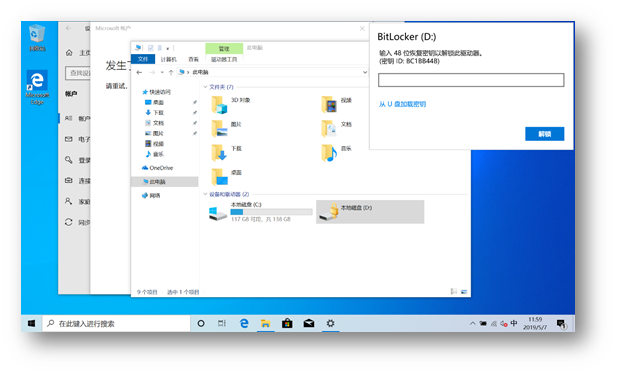Open the Microsoft Store icon in the taskbar
Image resolution: width=617 pixels, height=374 pixels.
click(x=287, y=323)
